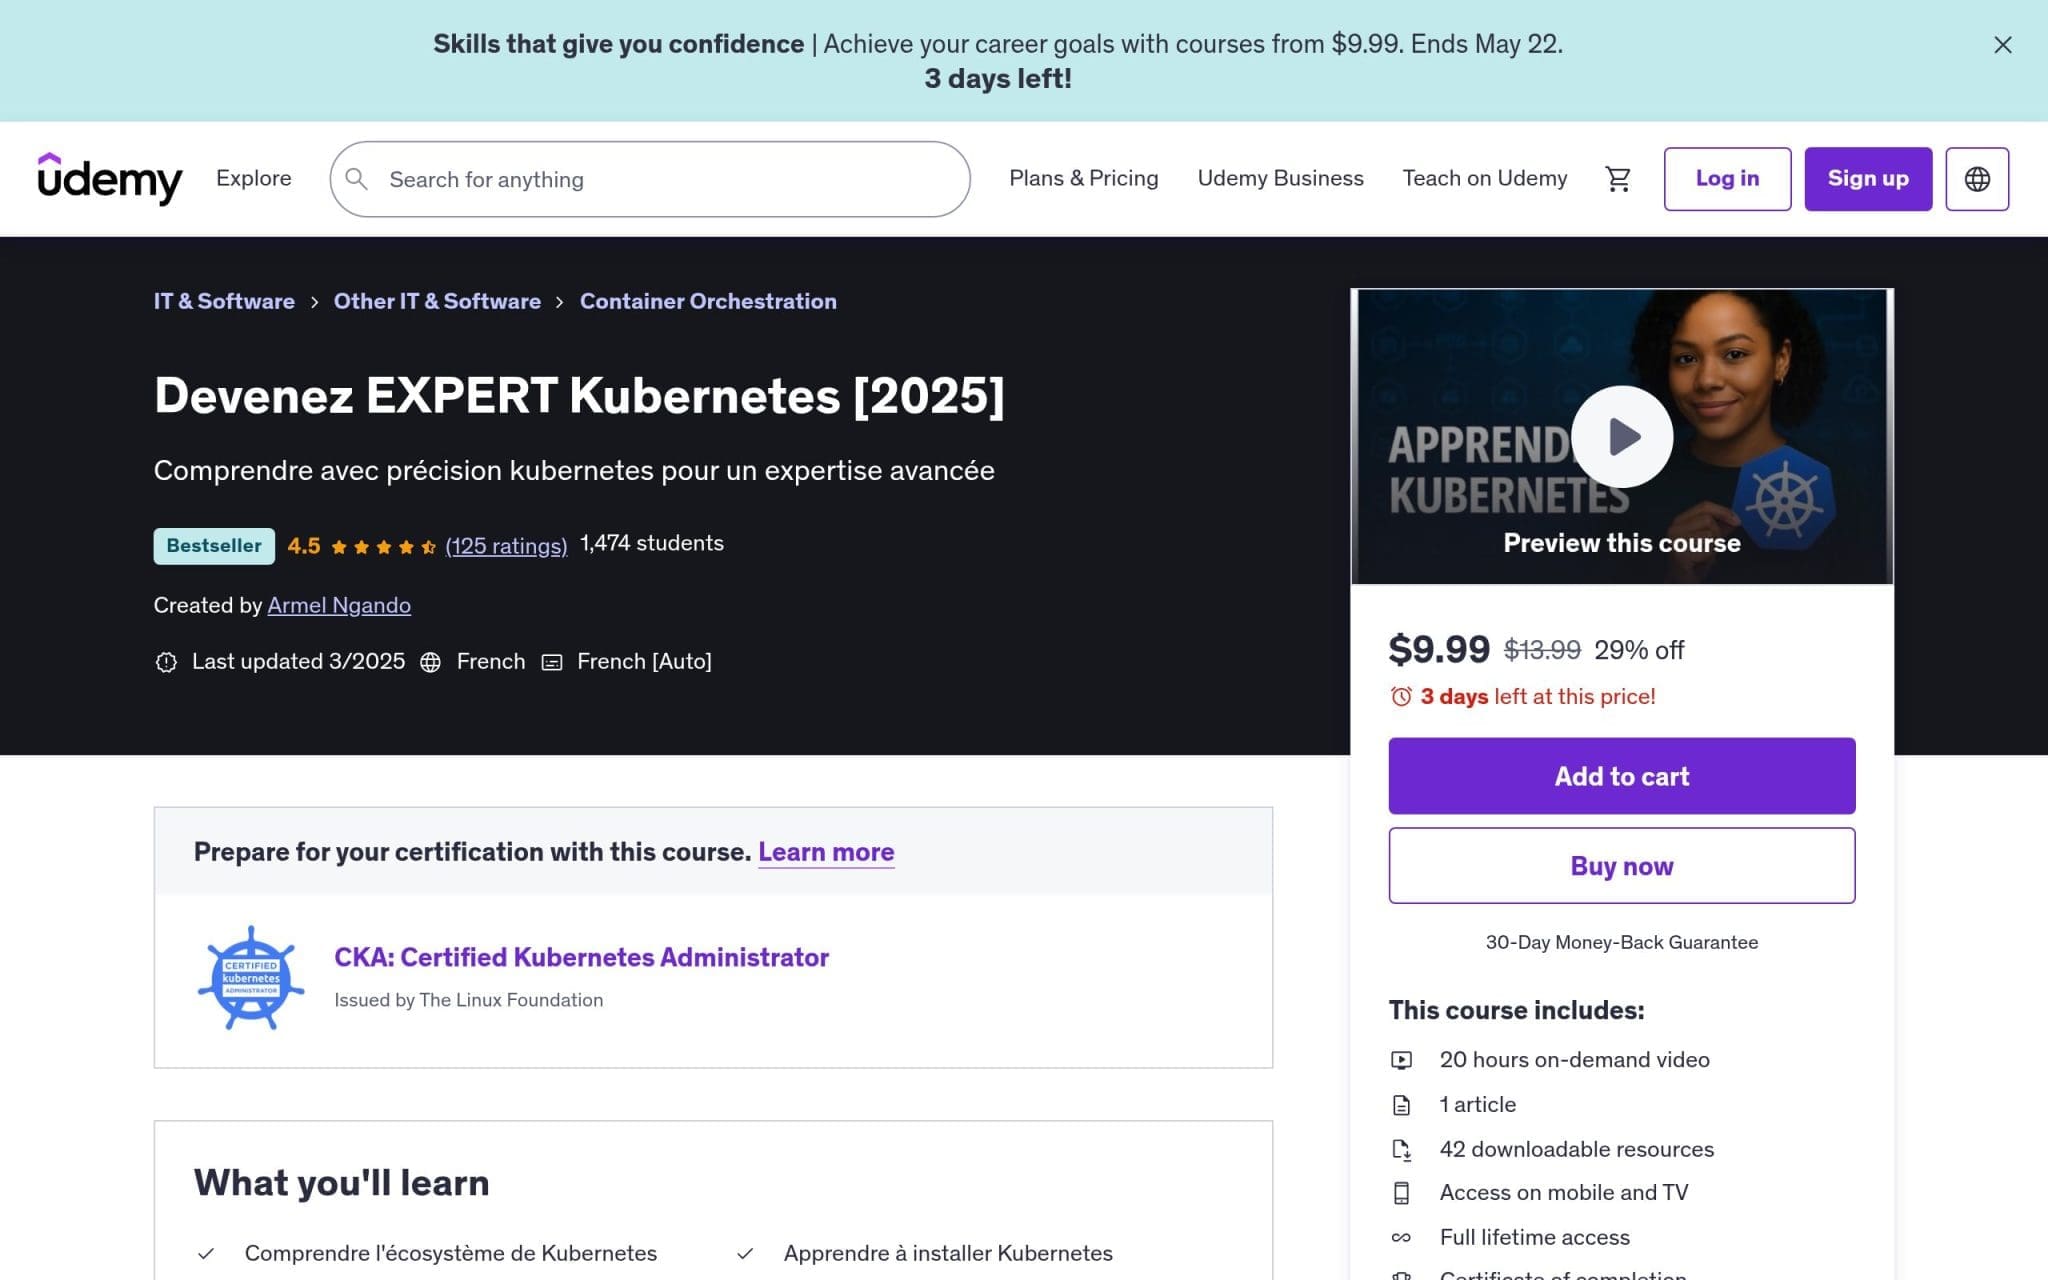Click the Bestseller badge
The width and height of the screenshot is (2048, 1280).
(214, 546)
